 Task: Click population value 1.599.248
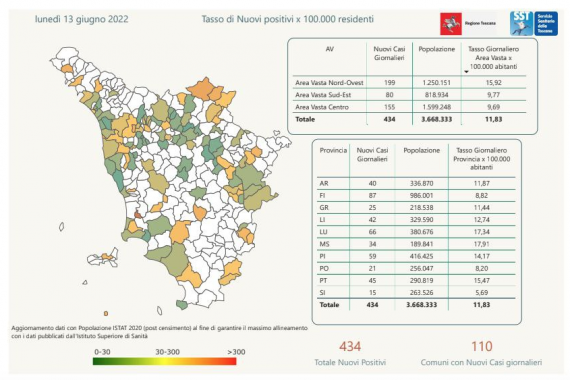pyautogui.click(x=437, y=107)
